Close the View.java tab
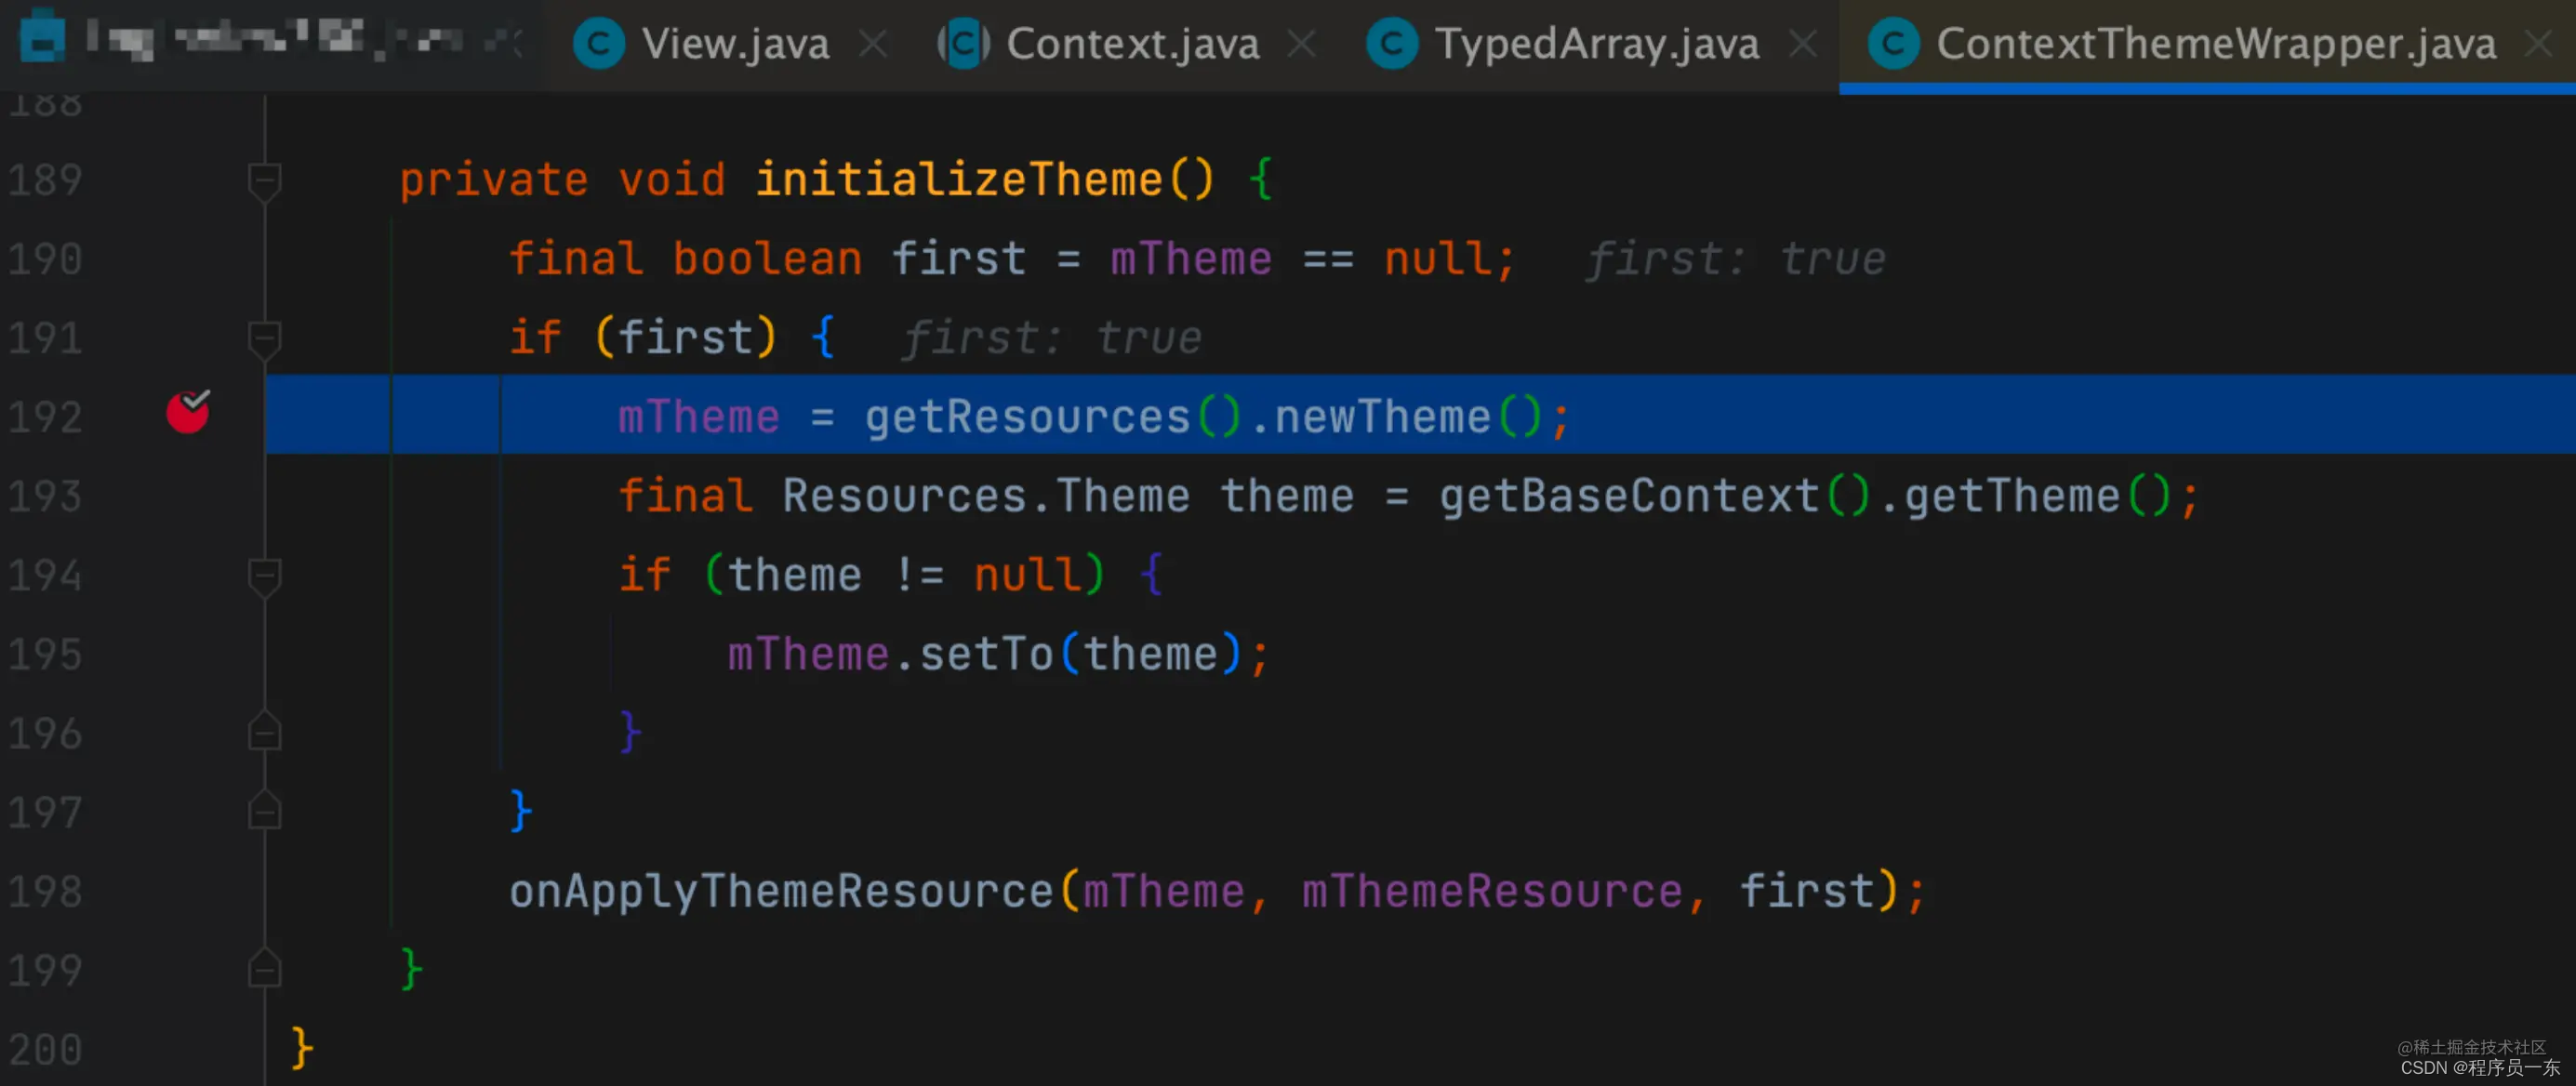The width and height of the screenshot is (2576, 1086). (873, 44)
